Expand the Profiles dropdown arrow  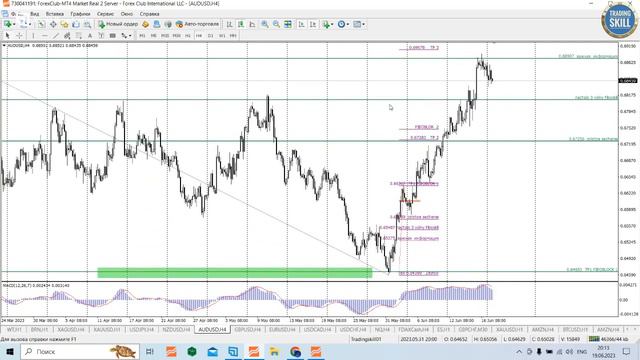tap(30, 24)
